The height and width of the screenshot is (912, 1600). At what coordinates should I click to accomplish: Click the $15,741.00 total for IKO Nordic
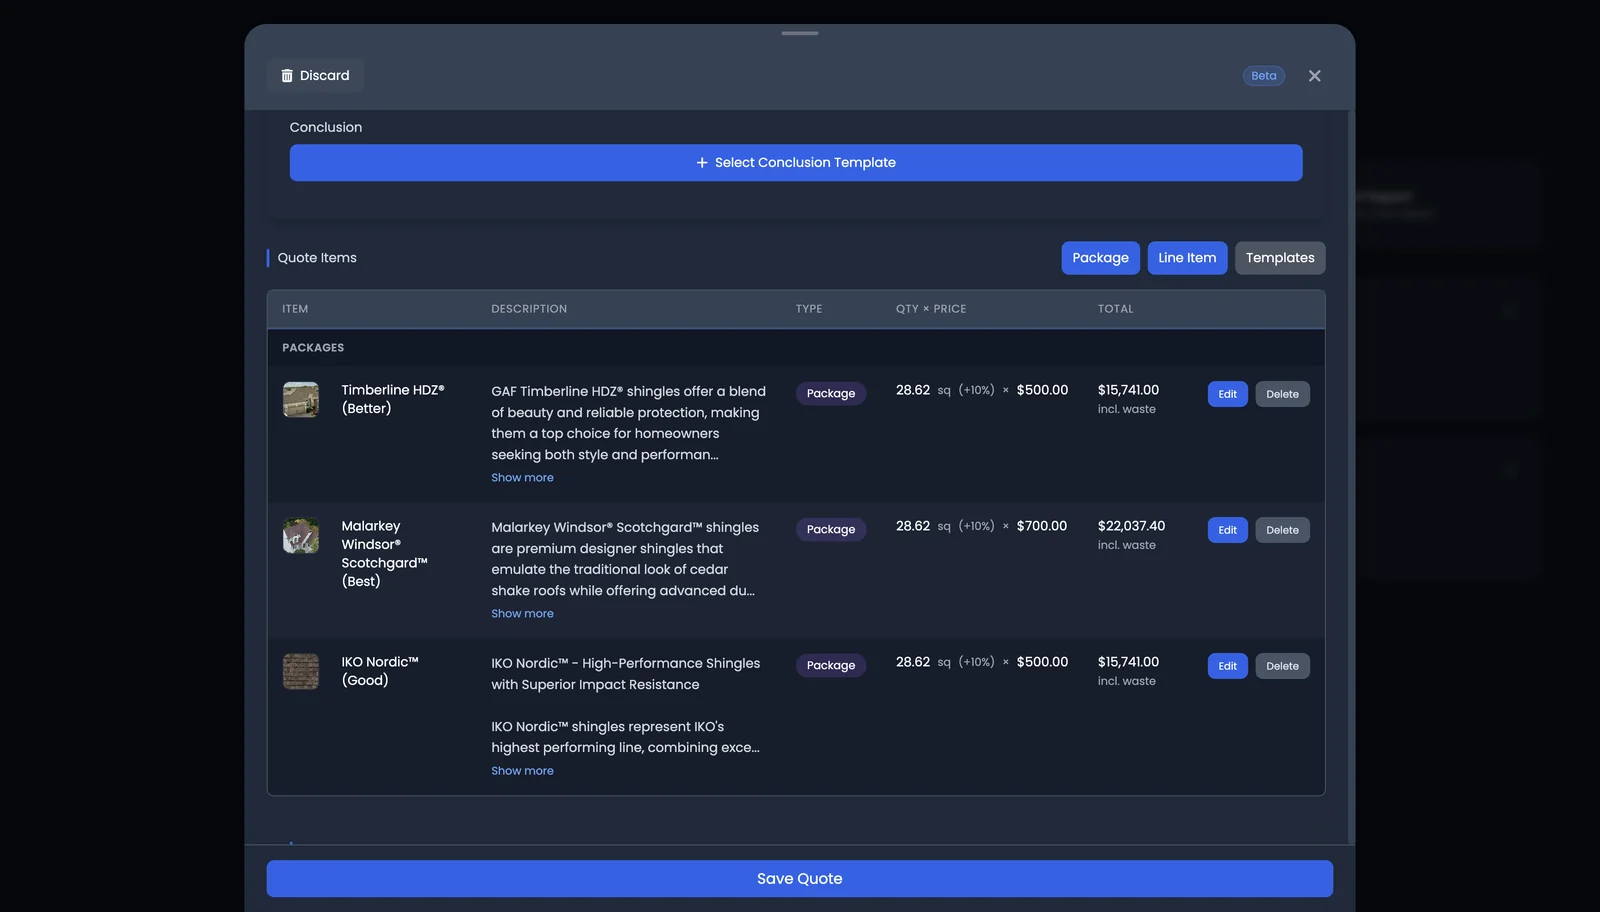1128,662
